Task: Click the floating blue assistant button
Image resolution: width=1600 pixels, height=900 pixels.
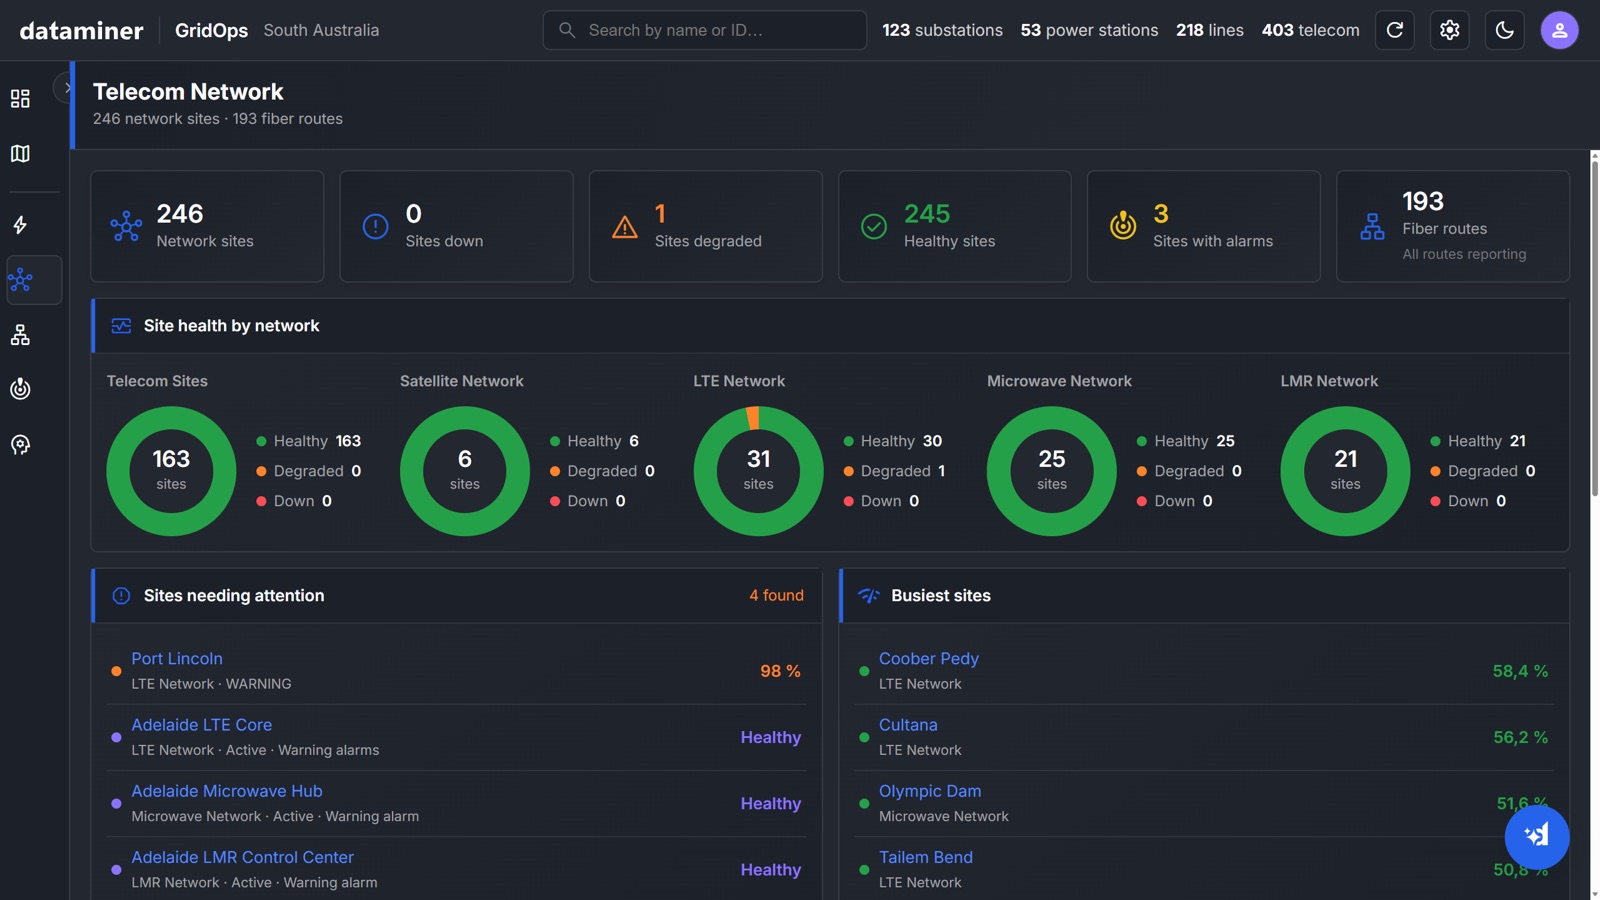Action: click(1537, 836)
